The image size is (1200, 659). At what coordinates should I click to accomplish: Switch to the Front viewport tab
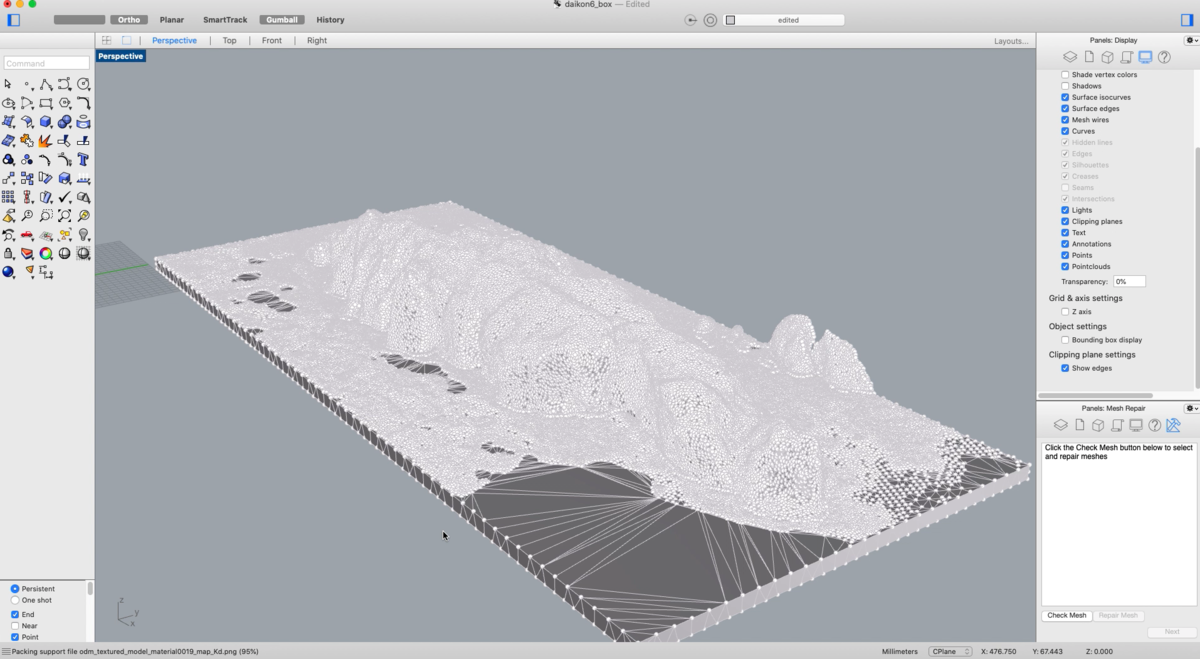271,41
